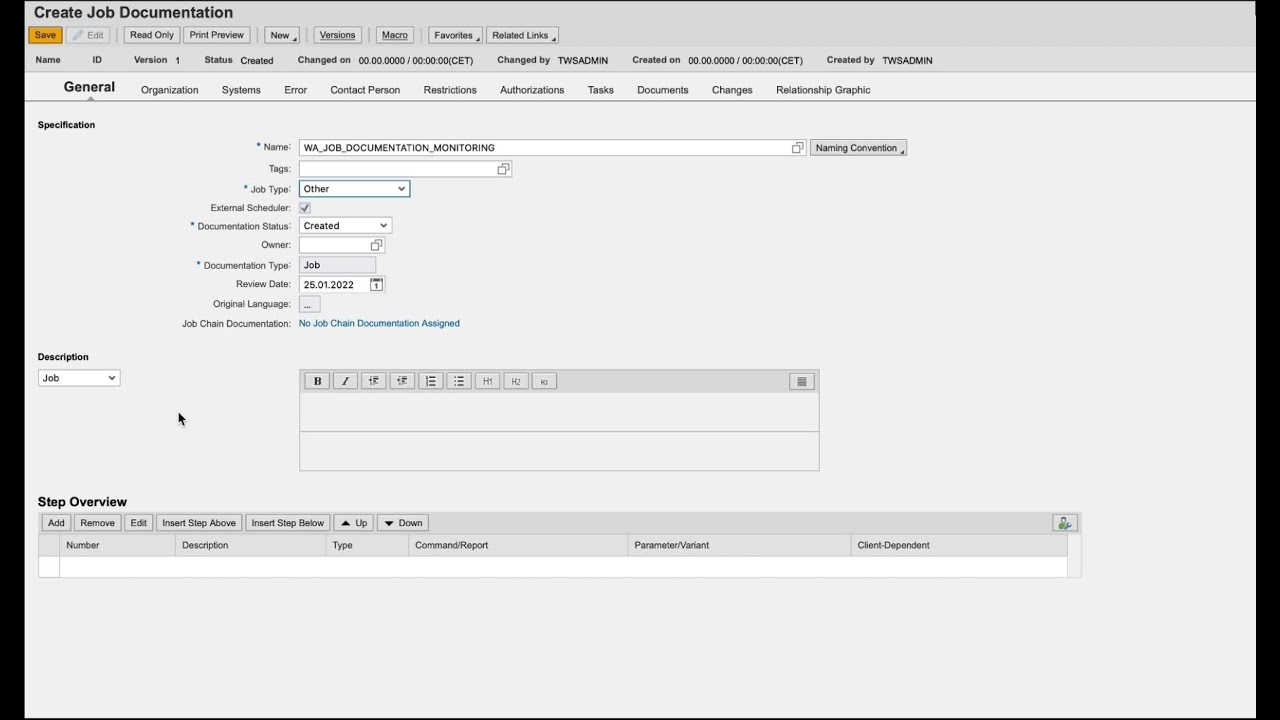Expand the Favorites menu
This screenshot has width=1280, height=720.
[455, 35]
